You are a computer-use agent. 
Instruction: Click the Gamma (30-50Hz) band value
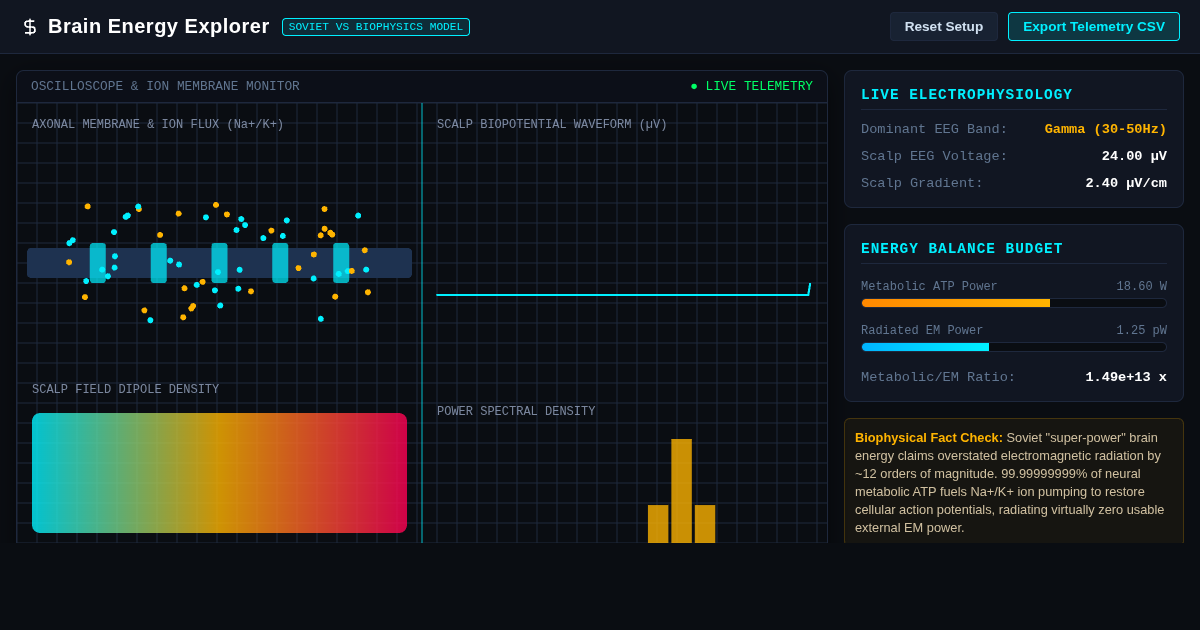point(1106,129)
